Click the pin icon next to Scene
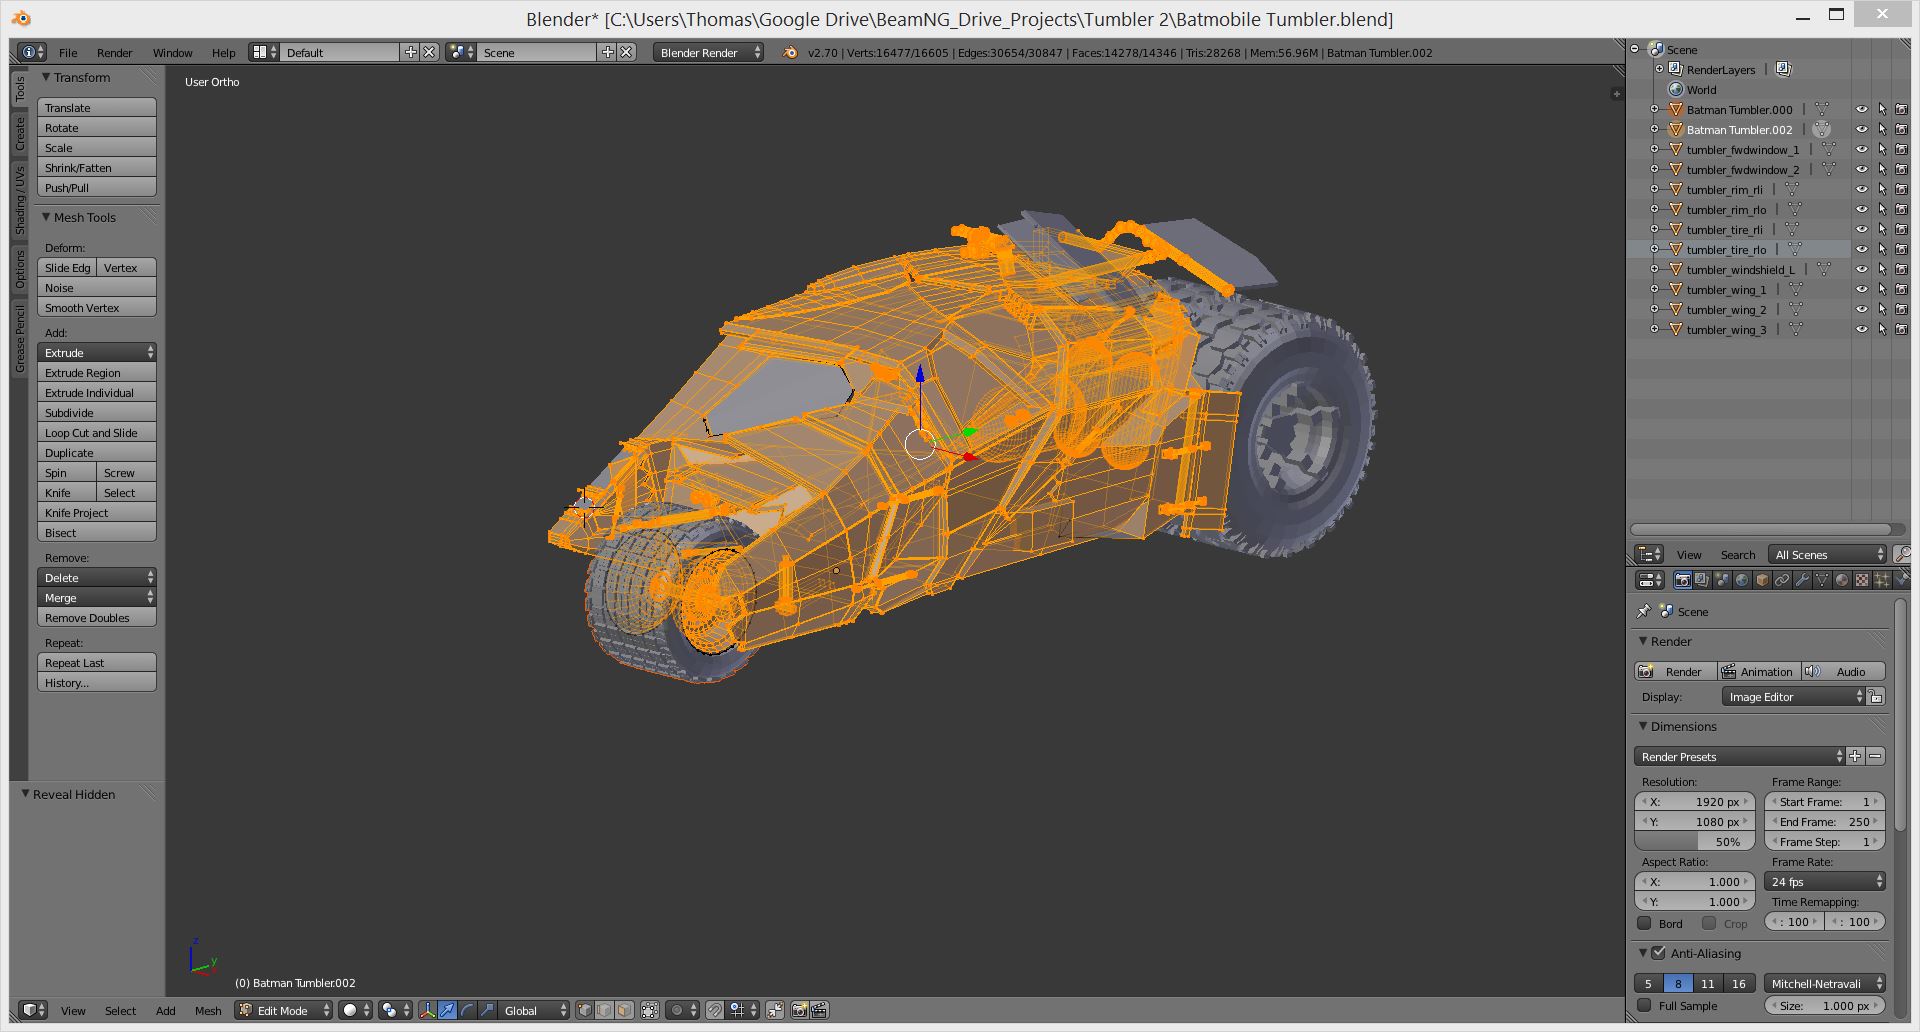This screenshot has width=1920, height=1032. tap(1644, 611)
